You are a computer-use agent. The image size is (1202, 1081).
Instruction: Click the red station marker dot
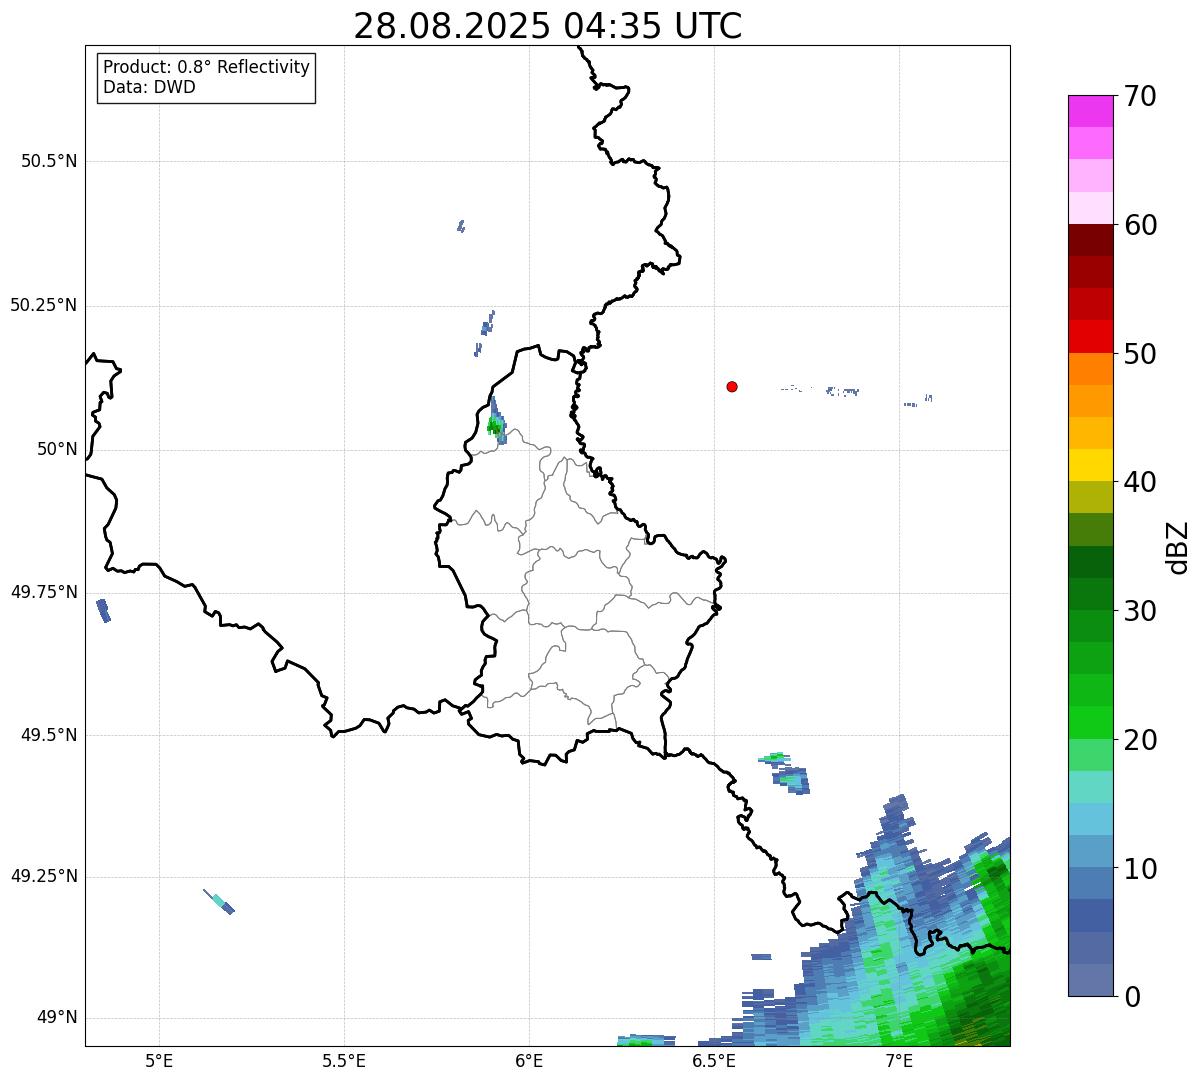[732, 386]
